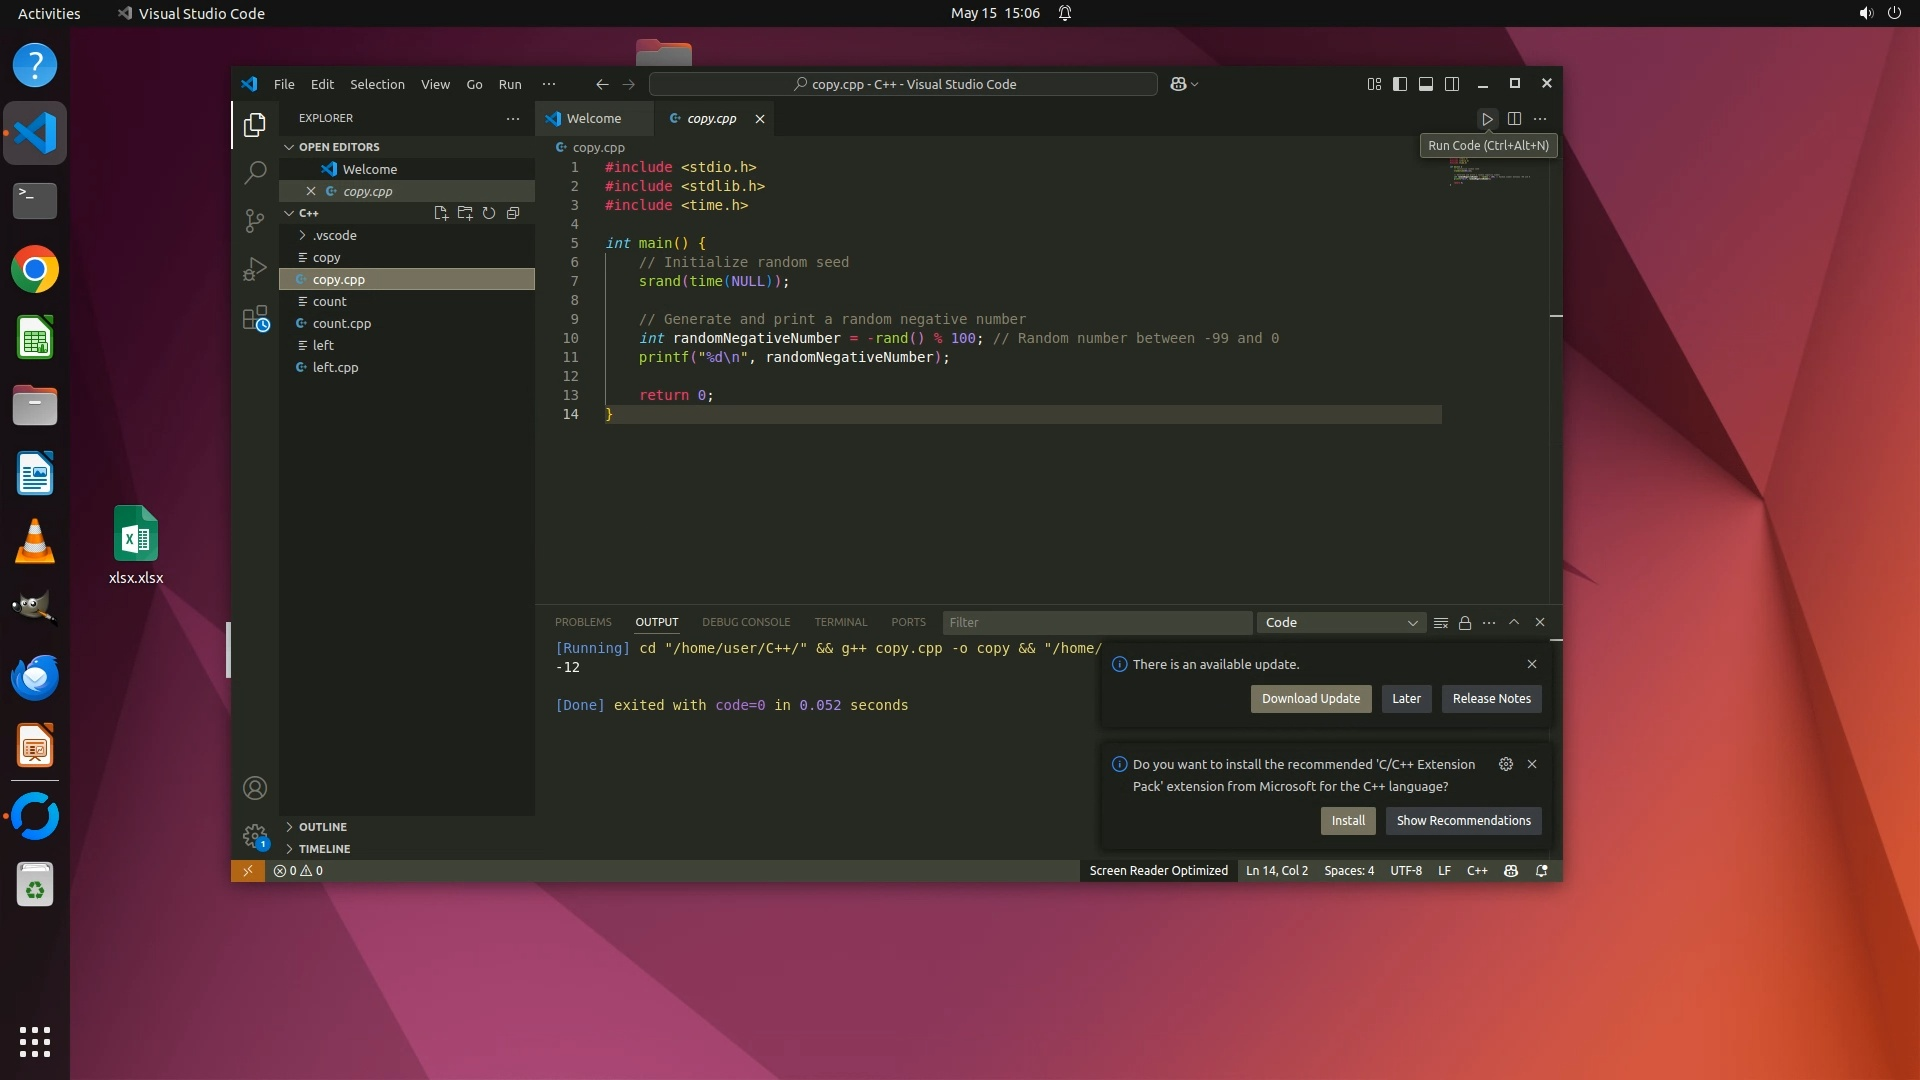Expand the .vscode folder
This screenshot has width=1920, height=1080.
[334, 236]
